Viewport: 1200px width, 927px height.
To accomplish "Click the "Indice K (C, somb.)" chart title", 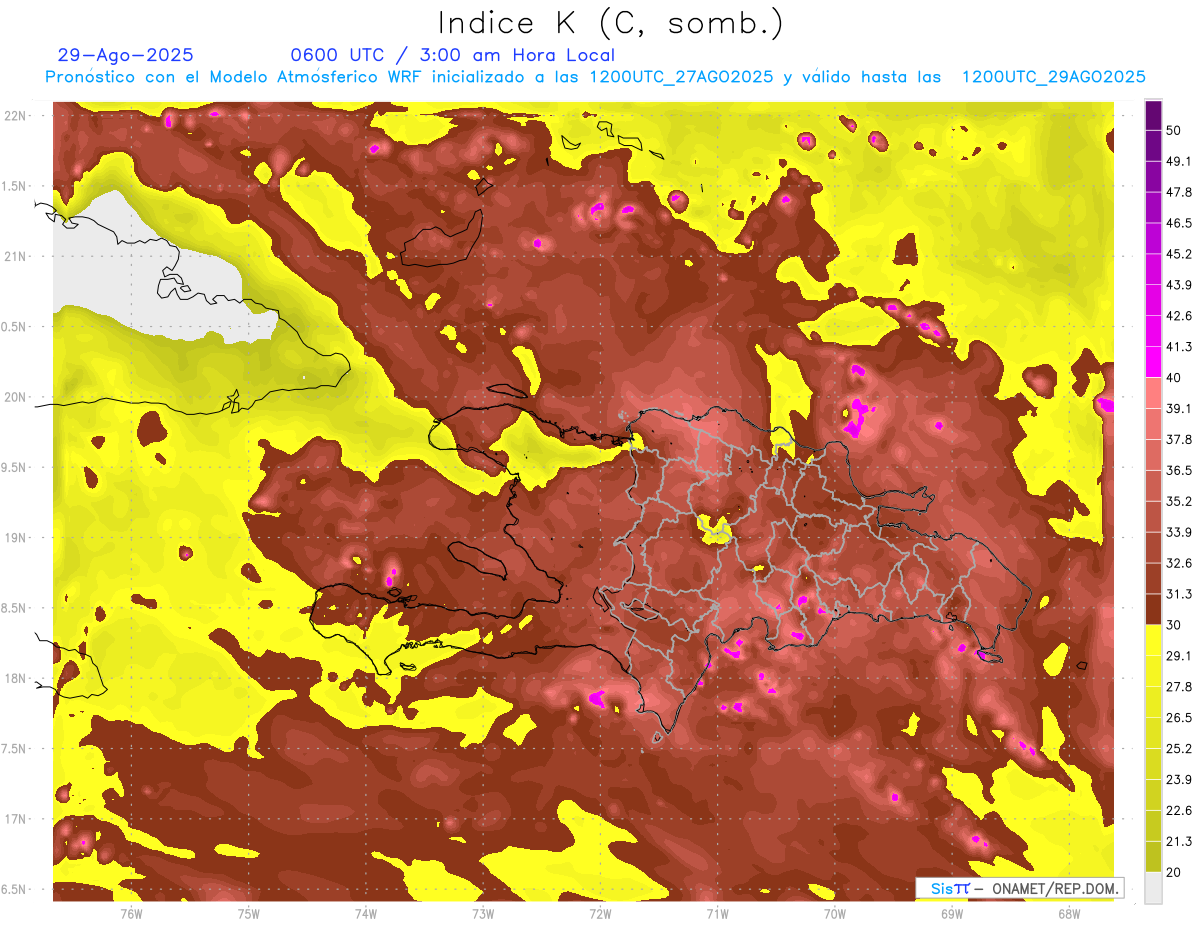I will (x=610, y=23).
